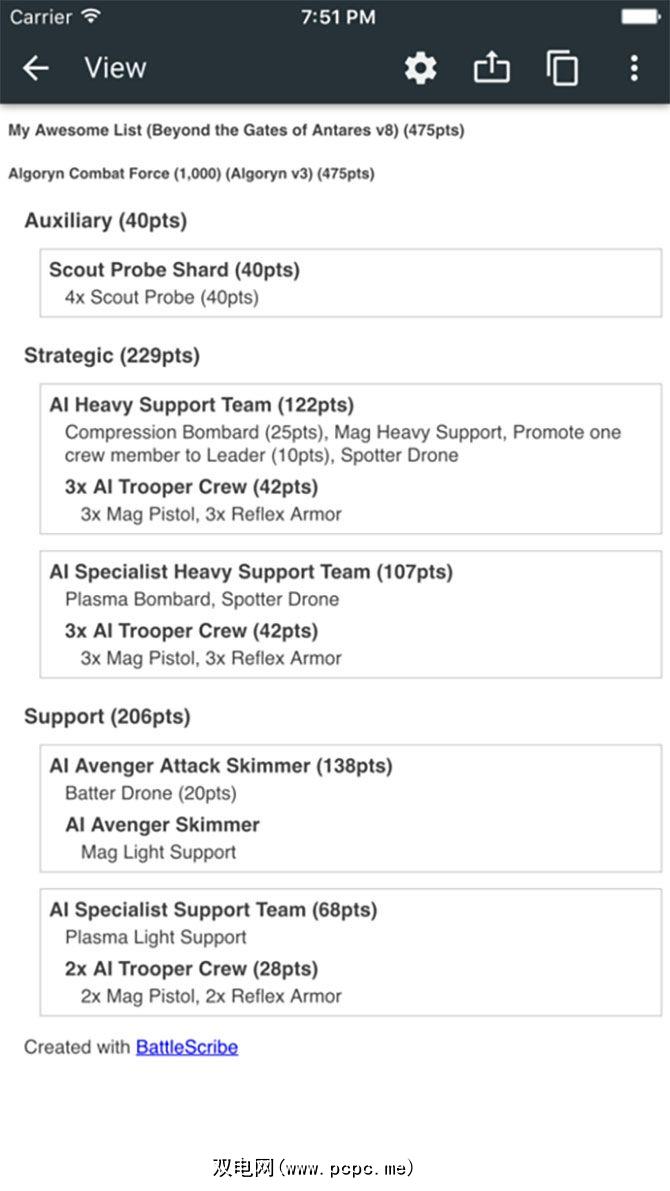
Task: Open the three-dot overflow menu
Action: (x=634, y=68)
